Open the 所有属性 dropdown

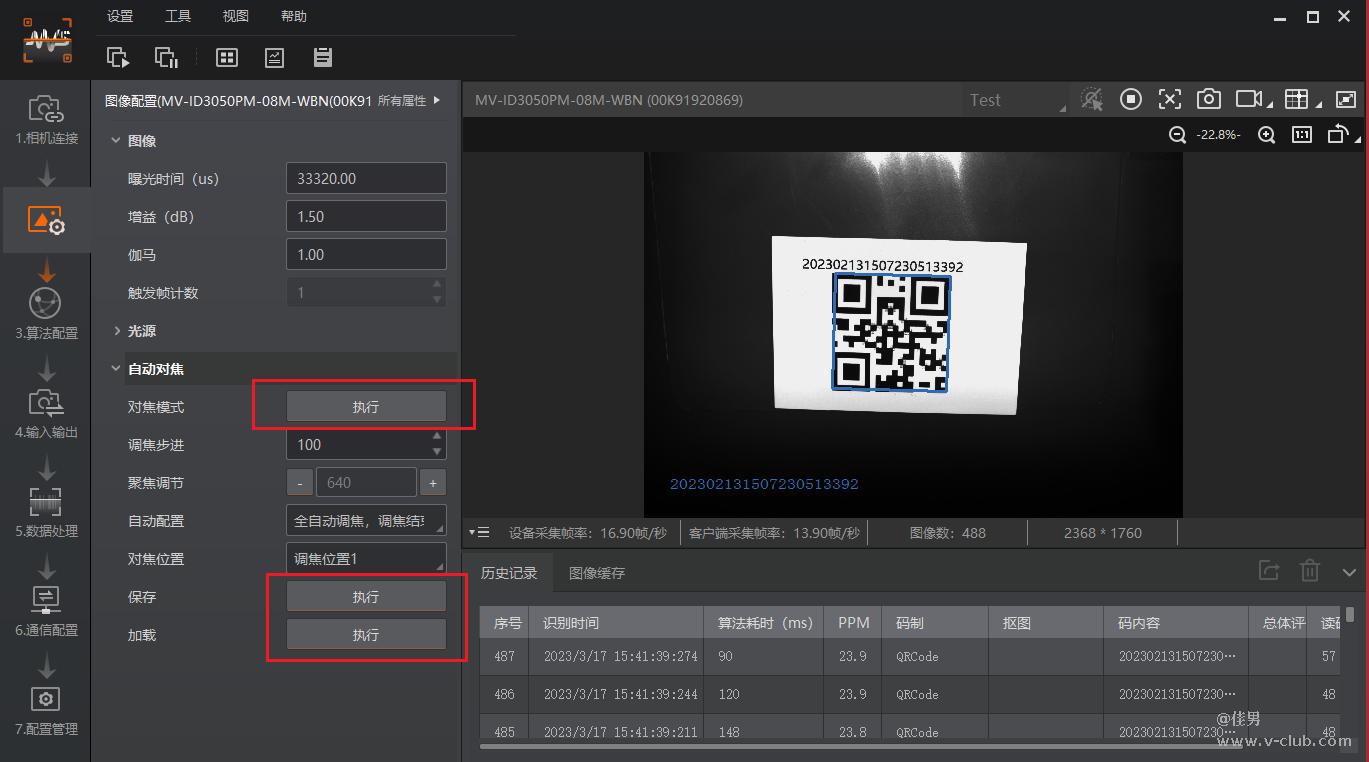(x=409, y=100)
